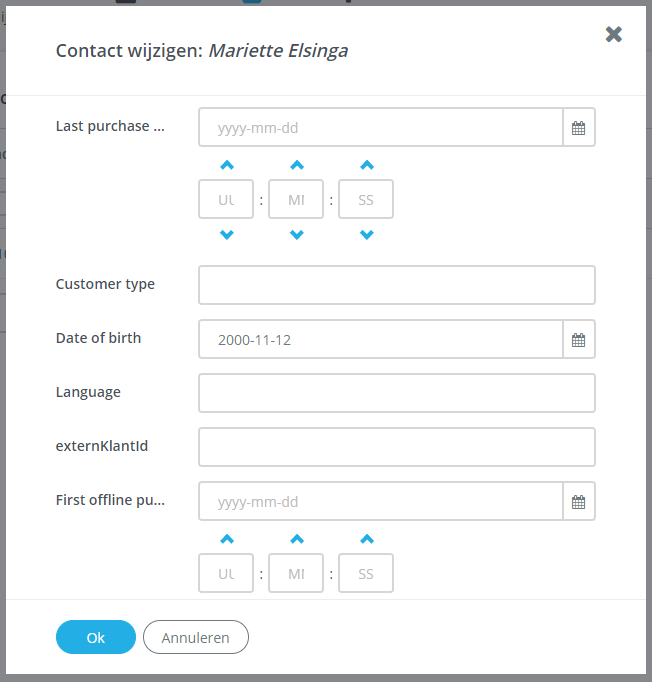Image resolution: width=652 pixels, height=682 pixels.
Task: Close the Contact wijzigen dialog
Action: (x=614, y=35)
